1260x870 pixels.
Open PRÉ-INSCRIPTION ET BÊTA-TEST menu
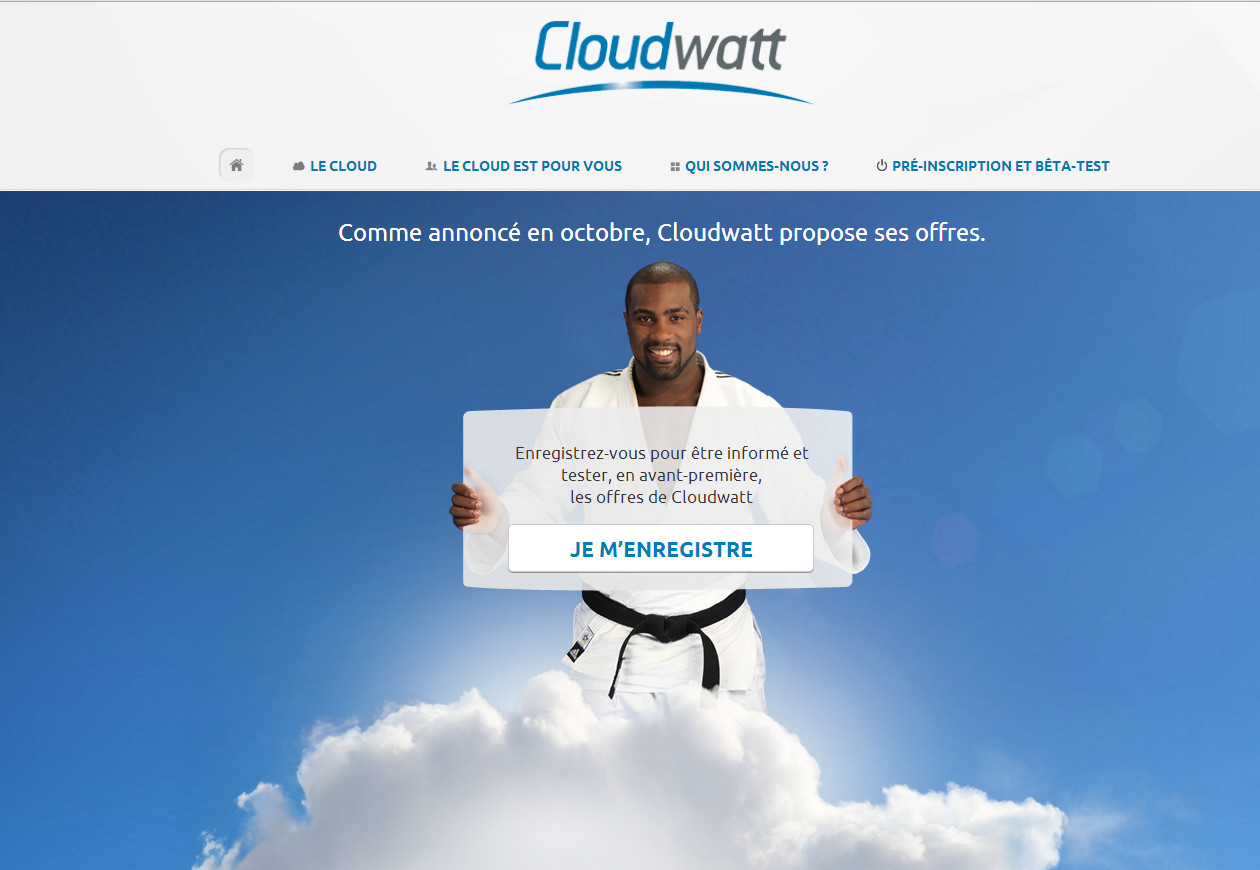pyautogui.click(x=993, y=166)
